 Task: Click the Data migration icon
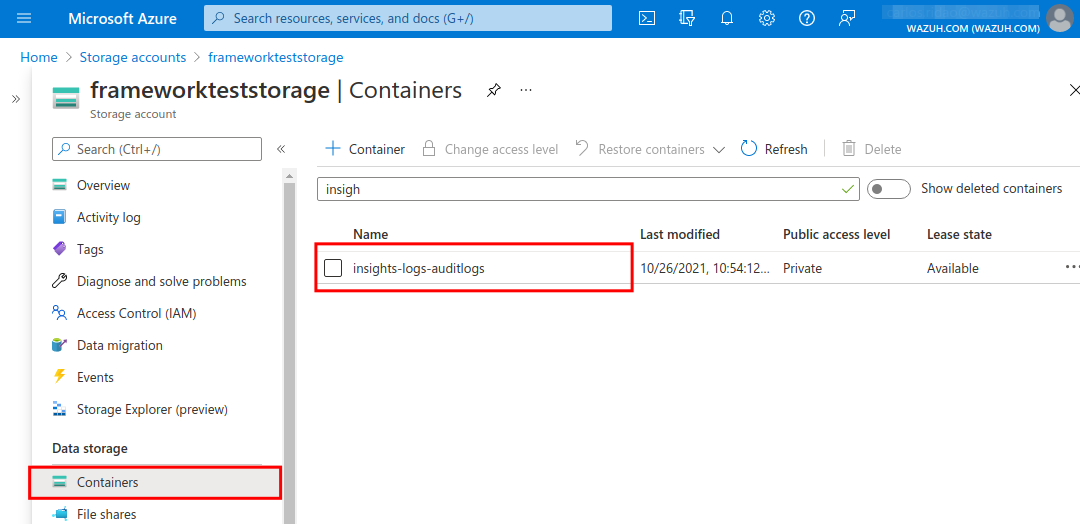pyautogui.click(x=60, y=345)
